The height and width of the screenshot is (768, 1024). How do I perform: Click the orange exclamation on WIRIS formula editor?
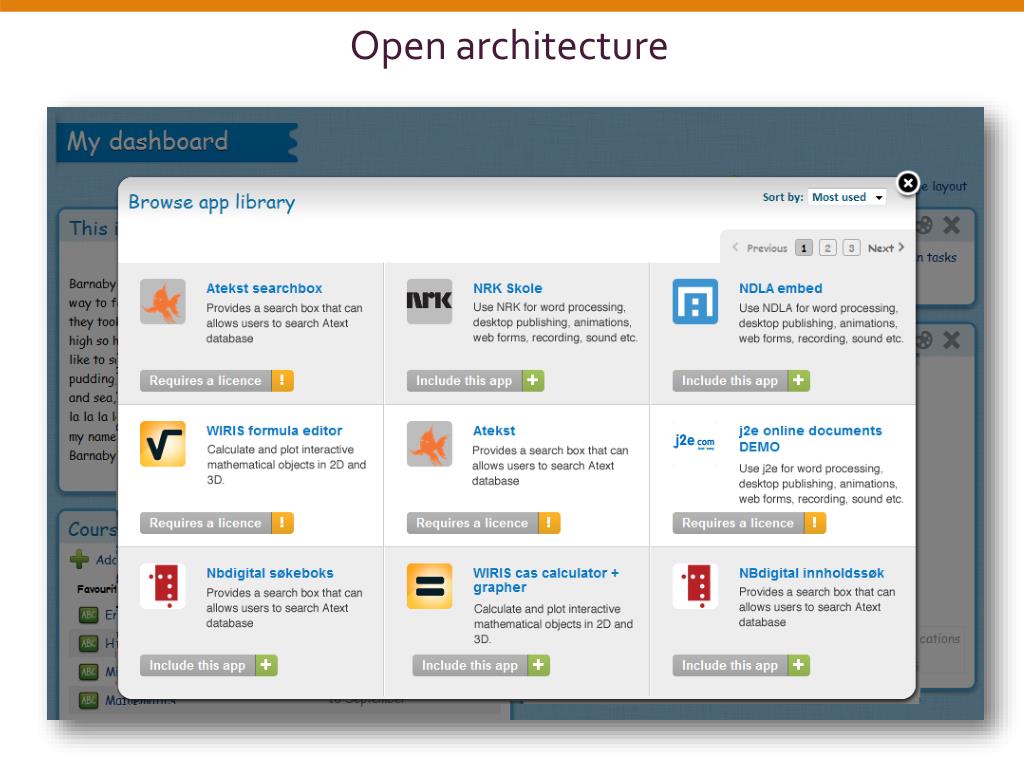click(282, 523)
